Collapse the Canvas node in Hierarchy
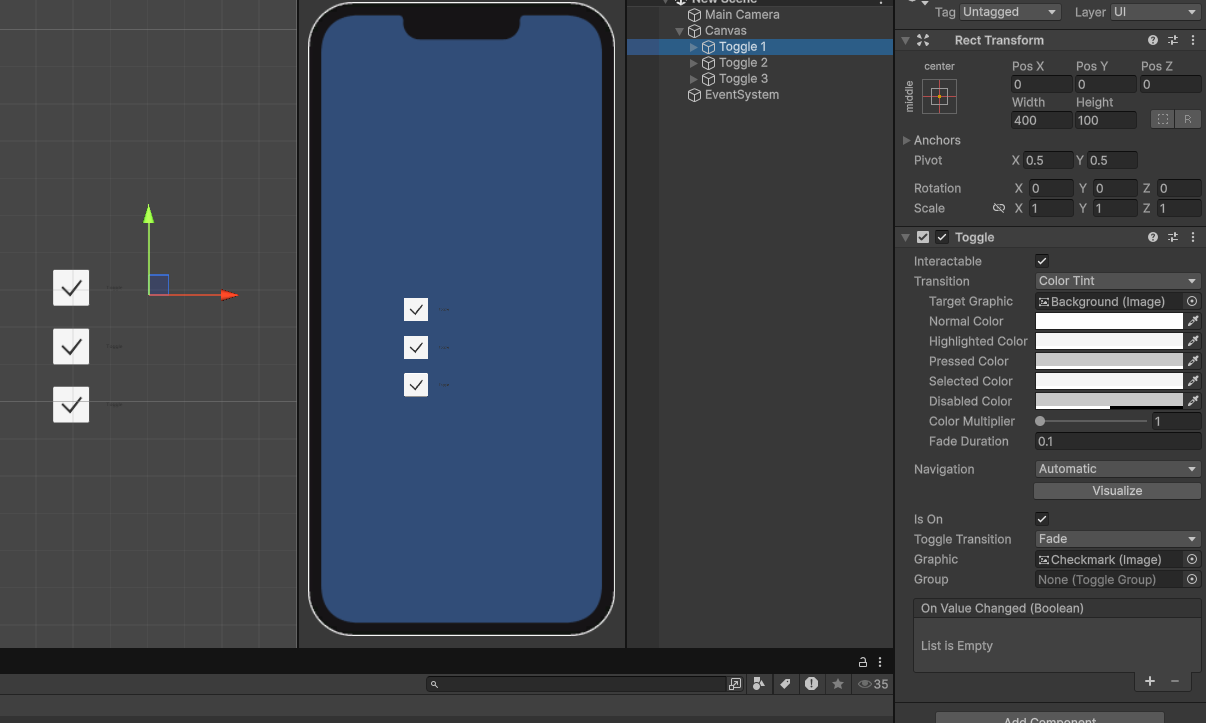The height and width of the screenshot is (723, 1206). [680, 31]
